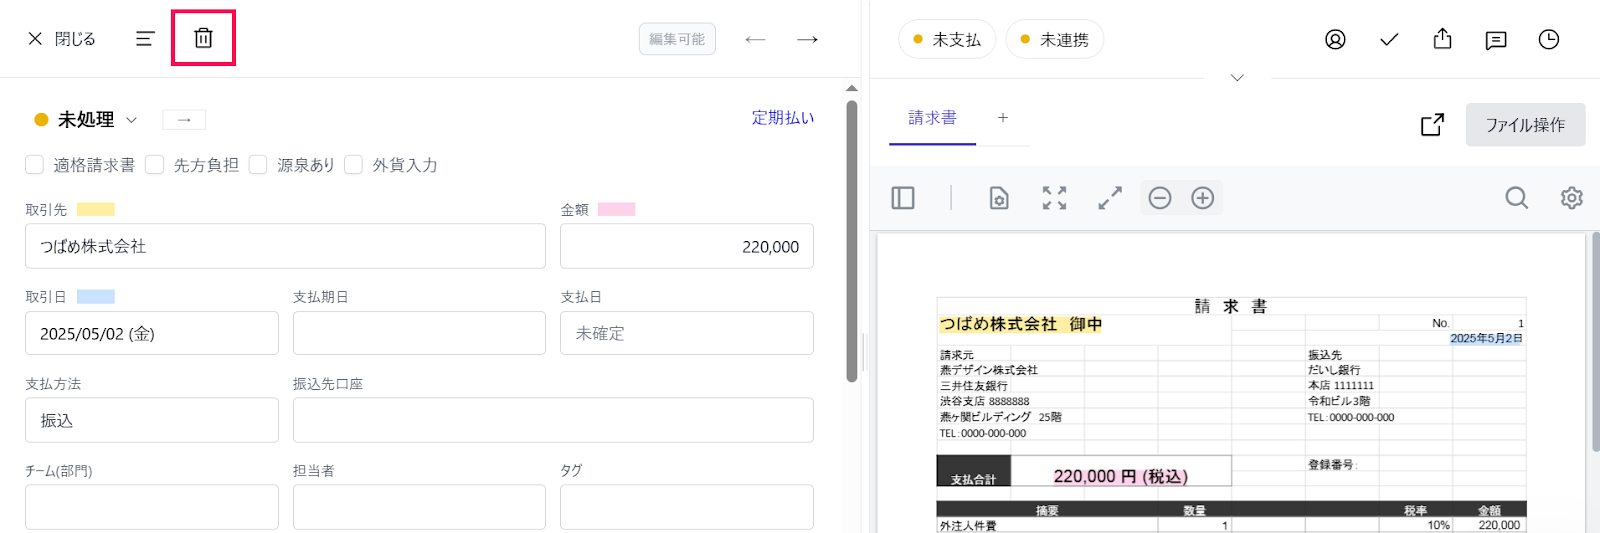
Task: Click the status advance arrow button beside 未処理
Action: pos(184,120)
